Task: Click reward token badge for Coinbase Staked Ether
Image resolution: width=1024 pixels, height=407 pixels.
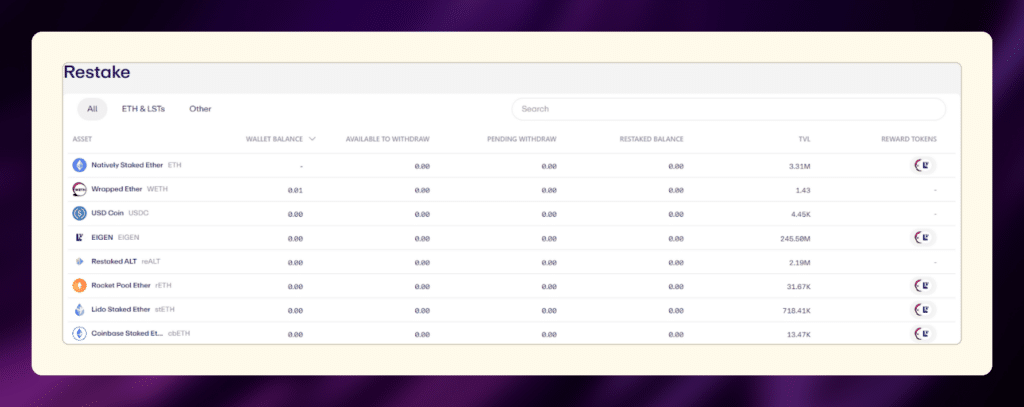Action: [923, 334]
